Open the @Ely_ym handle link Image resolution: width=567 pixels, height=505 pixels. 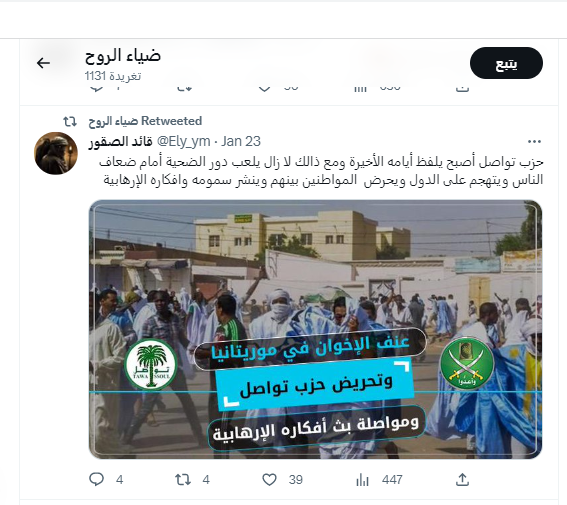pyautogui.click(x=183, y=141)
